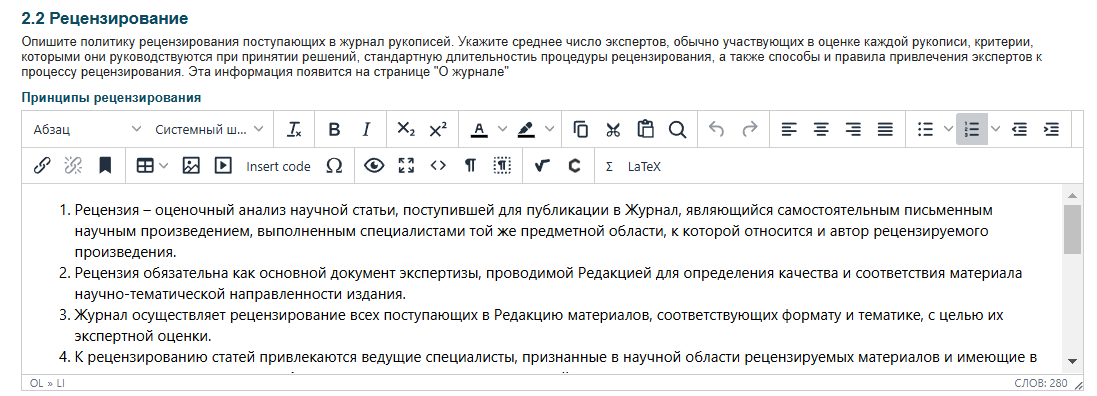Click the Insert code button
The width and height of the screenshot is (1097, 396).
click(x=278, y=166)
